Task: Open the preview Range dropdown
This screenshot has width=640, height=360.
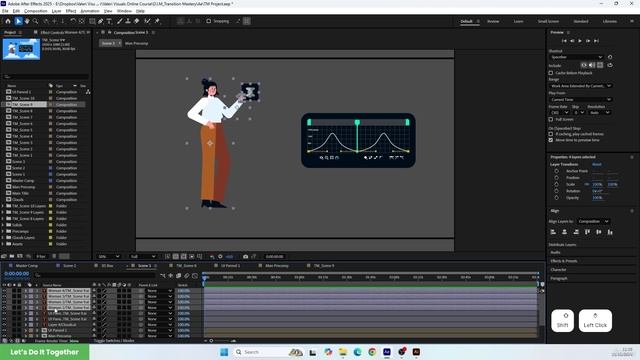Action: (x=580, y=86)
